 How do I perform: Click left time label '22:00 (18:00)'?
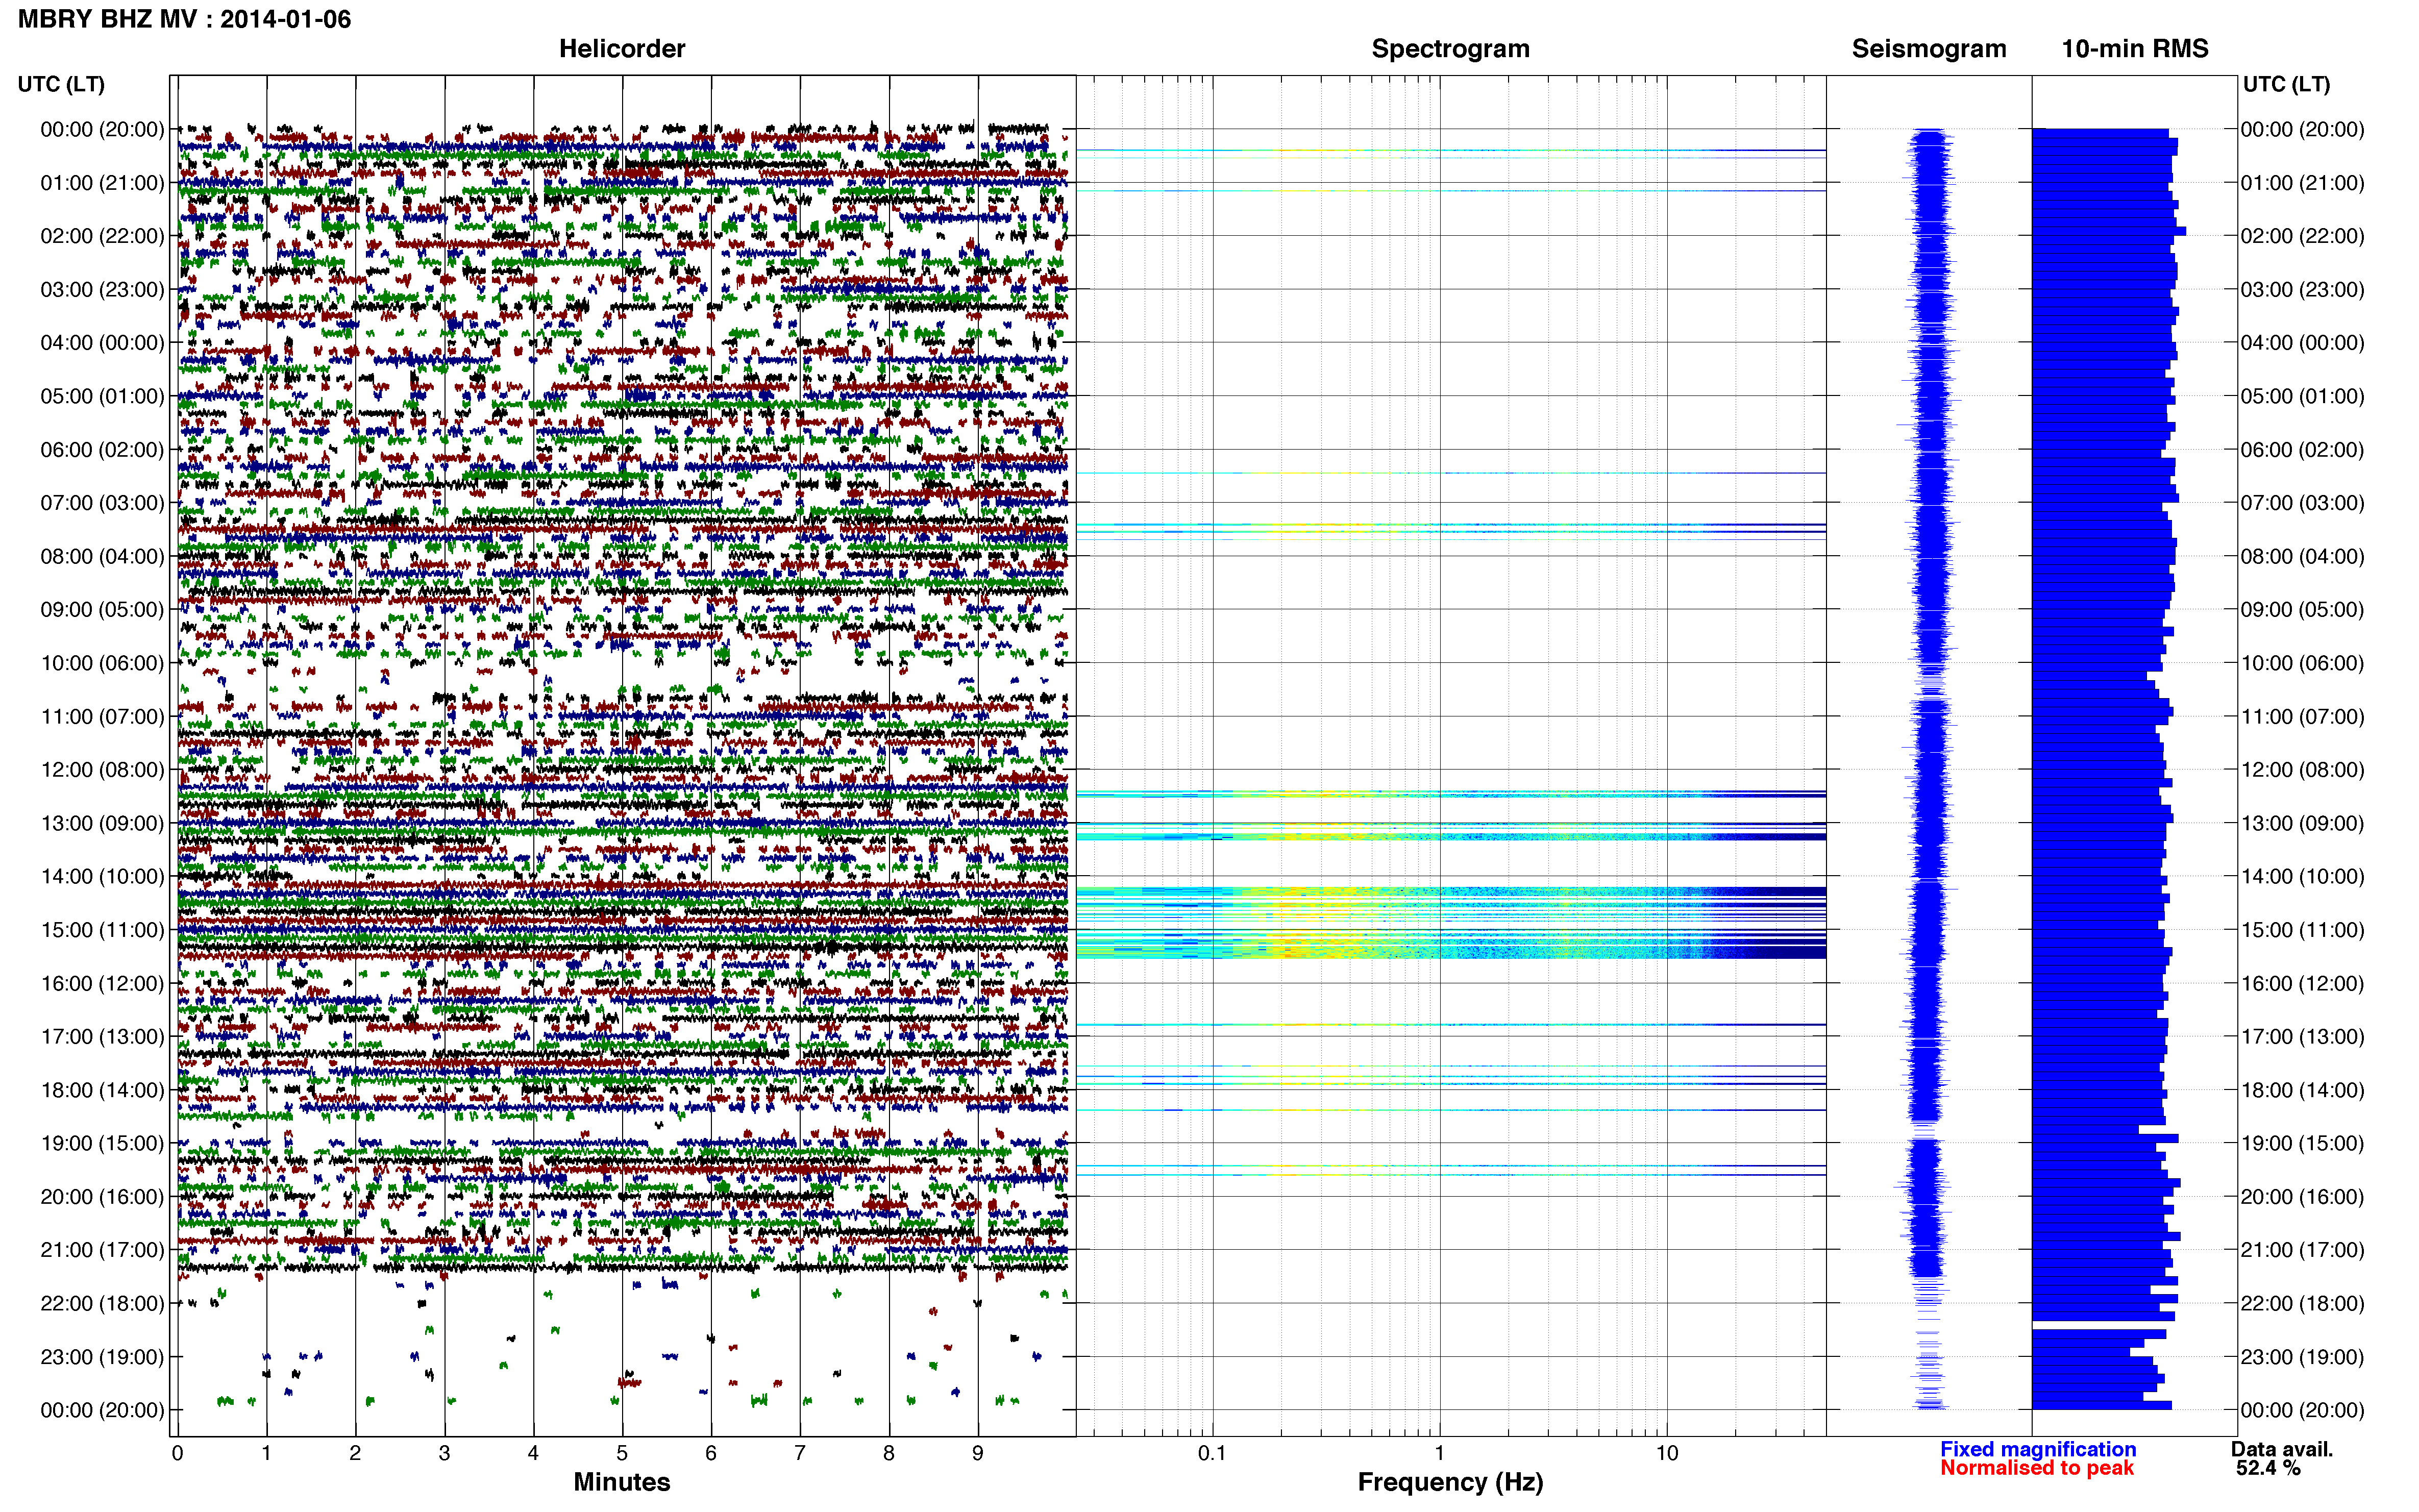click(x=102, y=1303)
